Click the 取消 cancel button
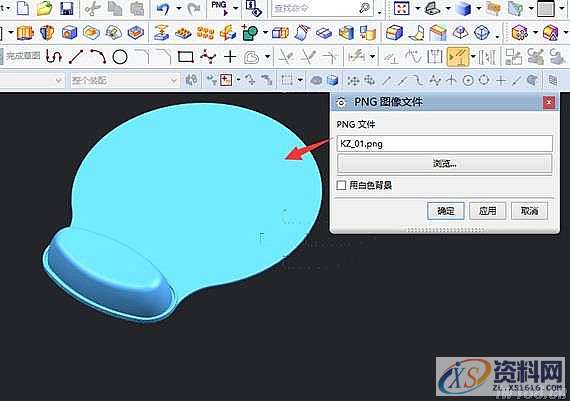The image size is (570, 401). pyautogui.click(x=529, y=211)
